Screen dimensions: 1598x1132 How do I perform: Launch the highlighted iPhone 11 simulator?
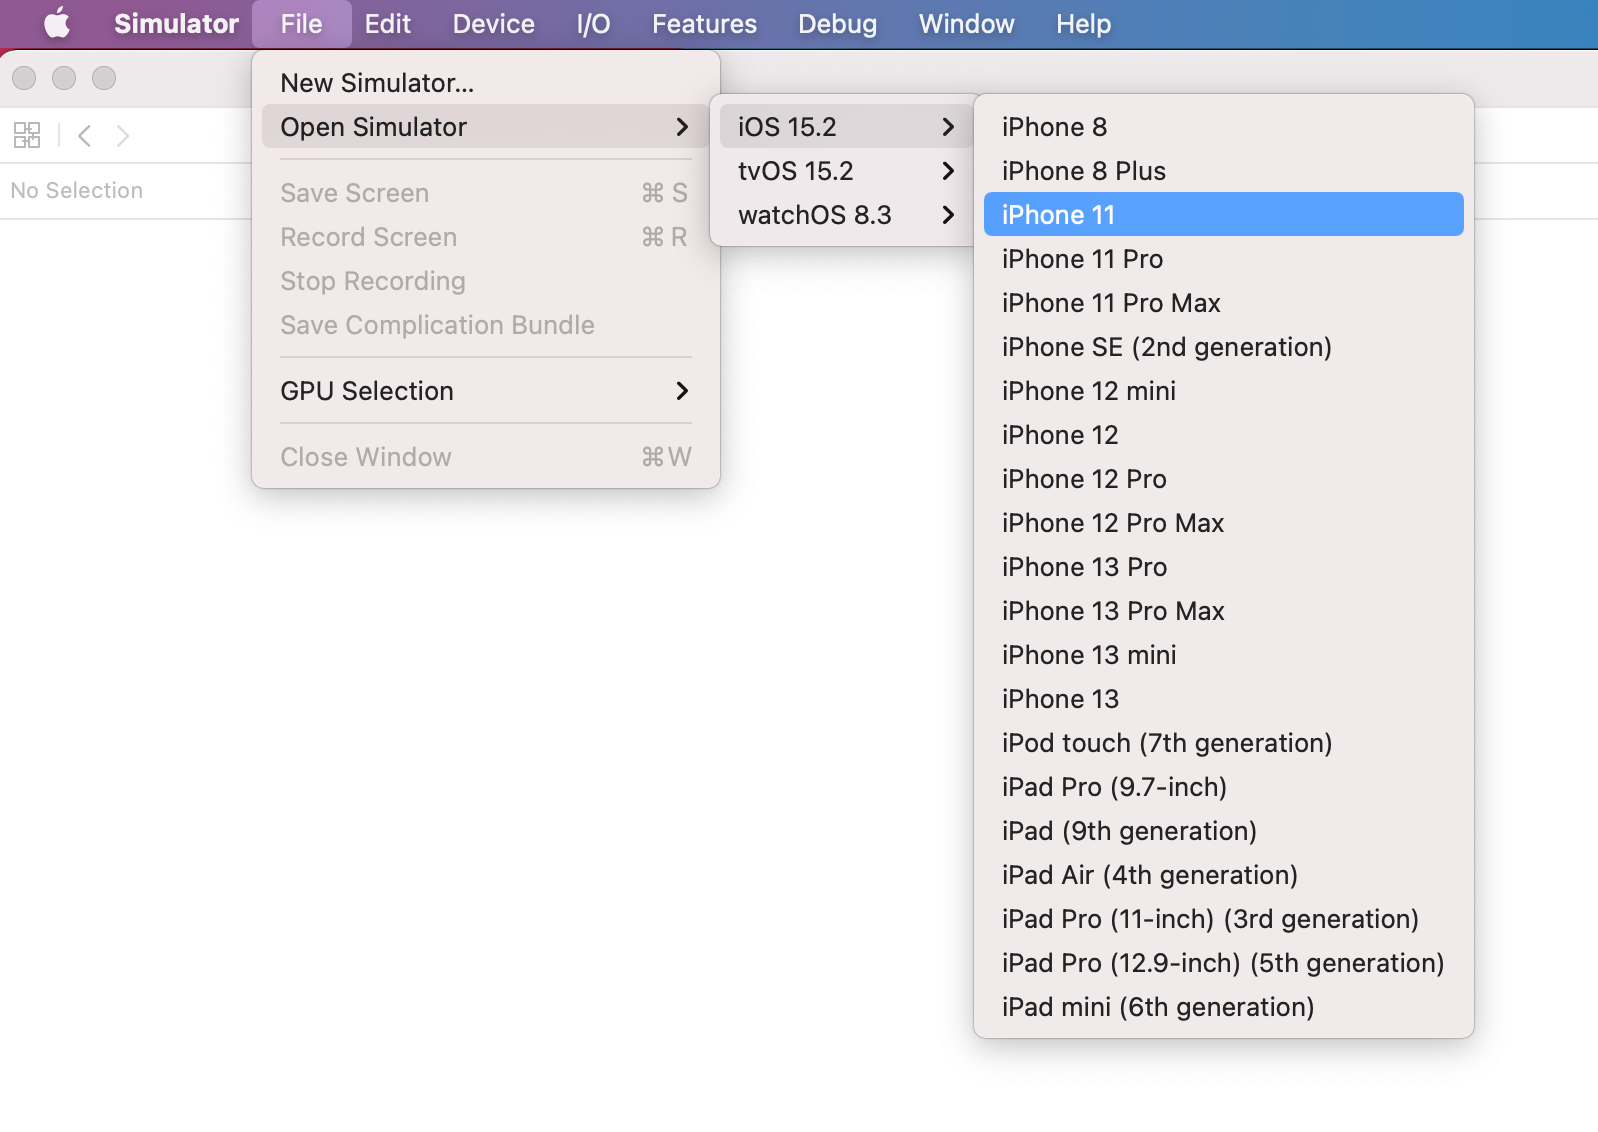[1224, 215]
